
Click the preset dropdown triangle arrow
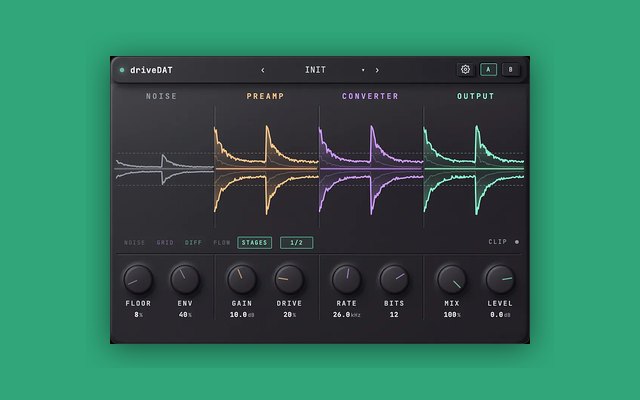coord(363,70)
